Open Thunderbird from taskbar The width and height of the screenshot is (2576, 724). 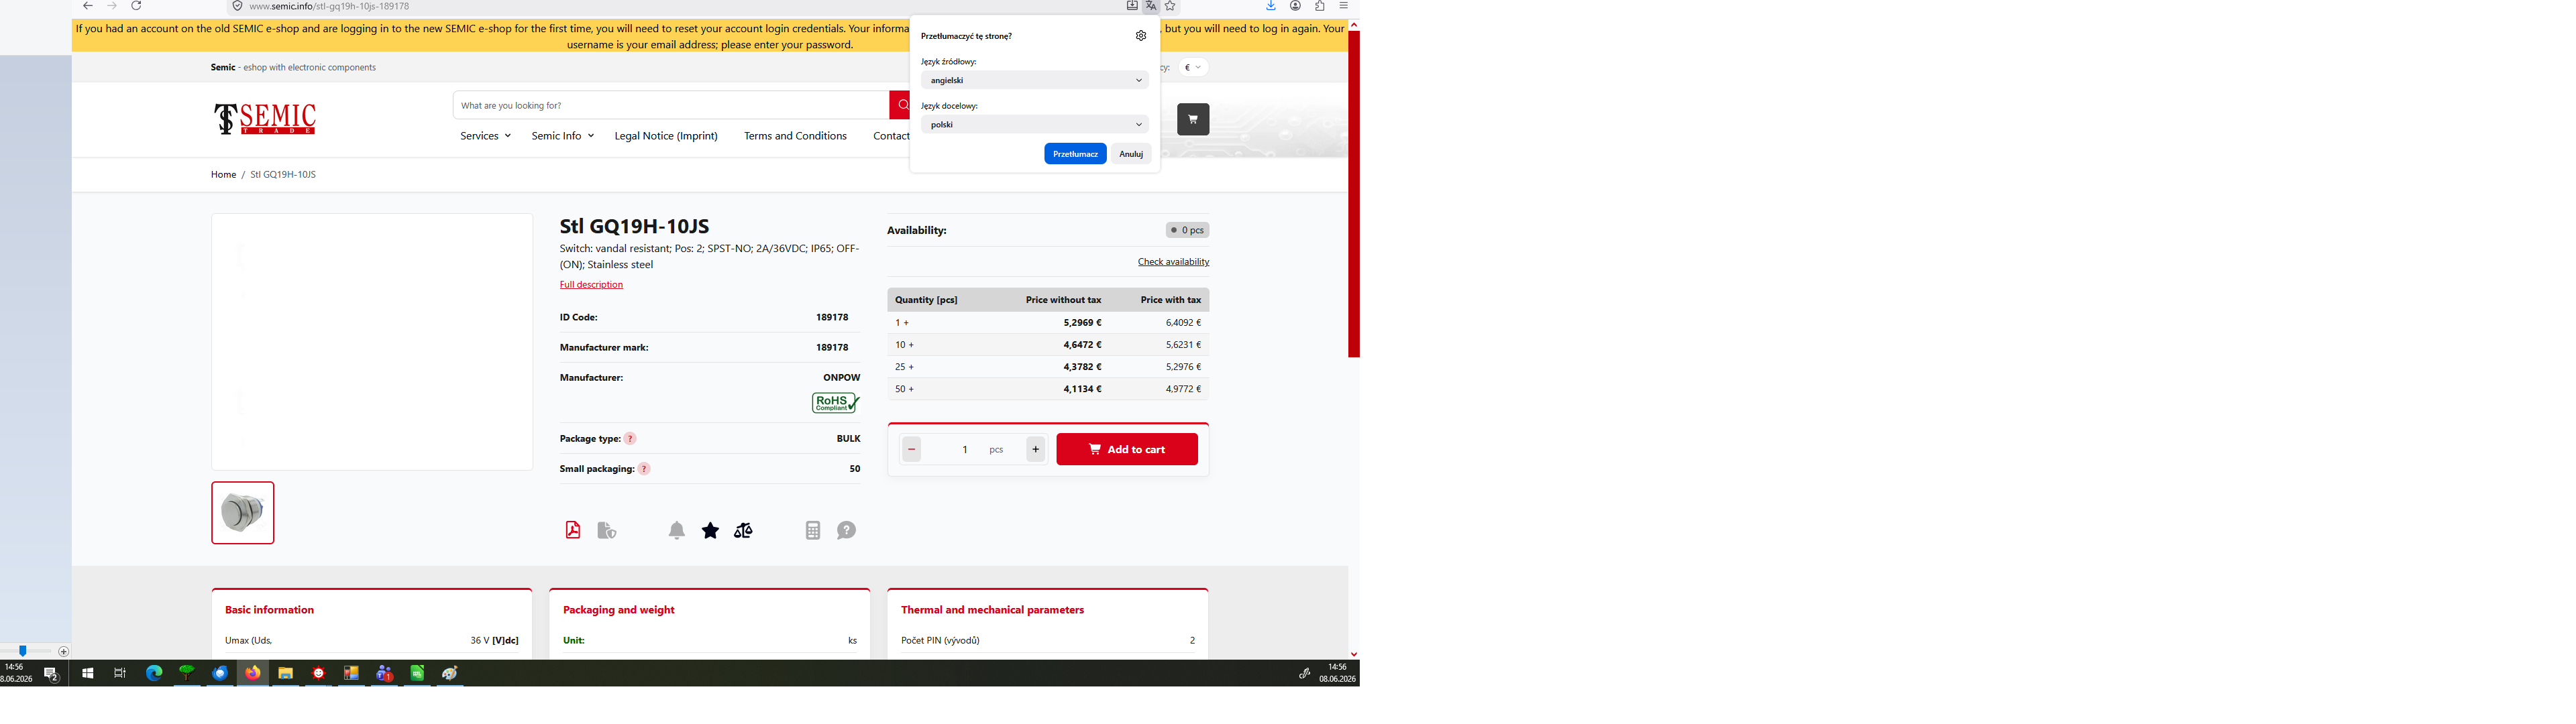[x=220, y=673]
